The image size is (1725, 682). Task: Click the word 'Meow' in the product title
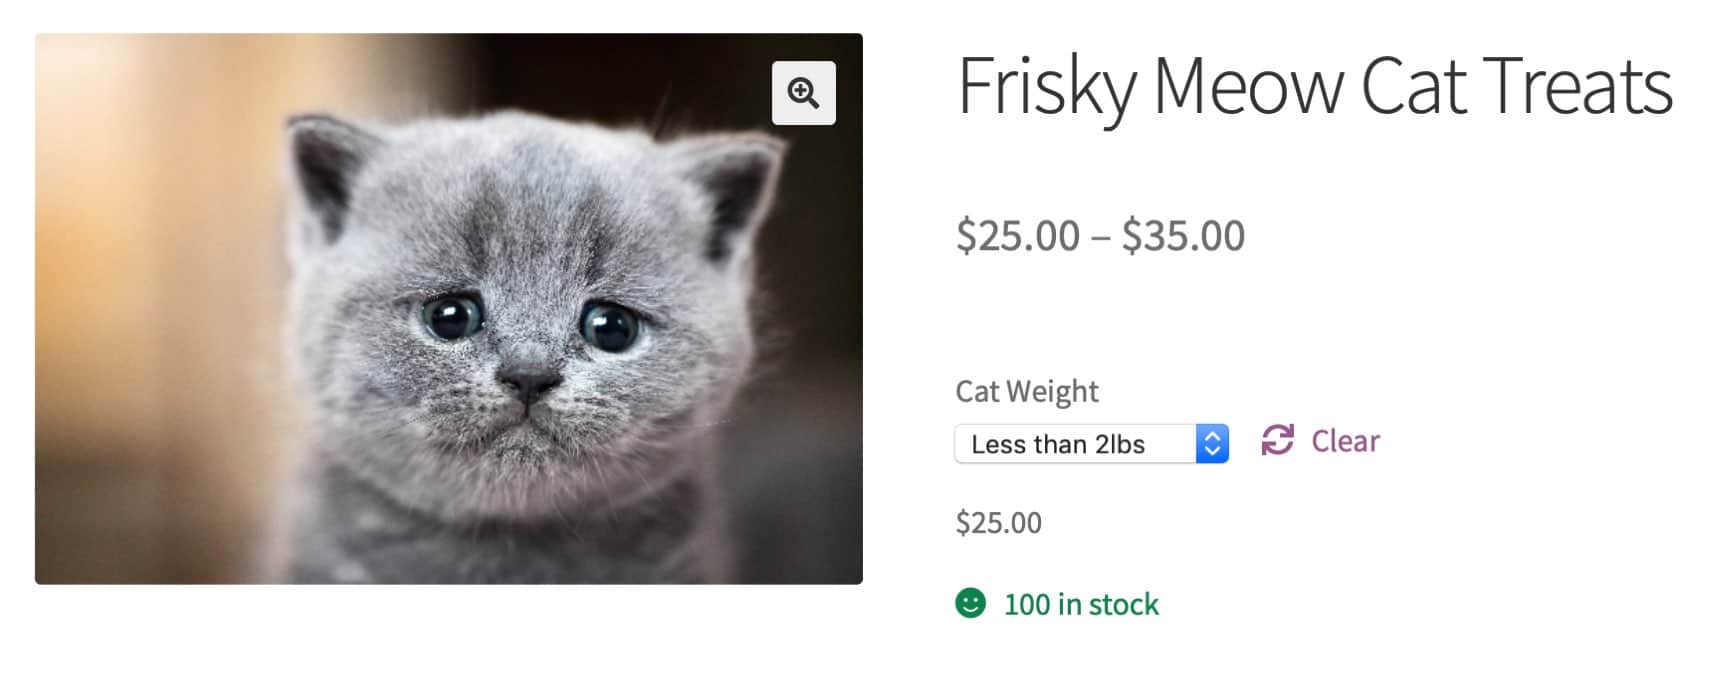[1249, 88]
